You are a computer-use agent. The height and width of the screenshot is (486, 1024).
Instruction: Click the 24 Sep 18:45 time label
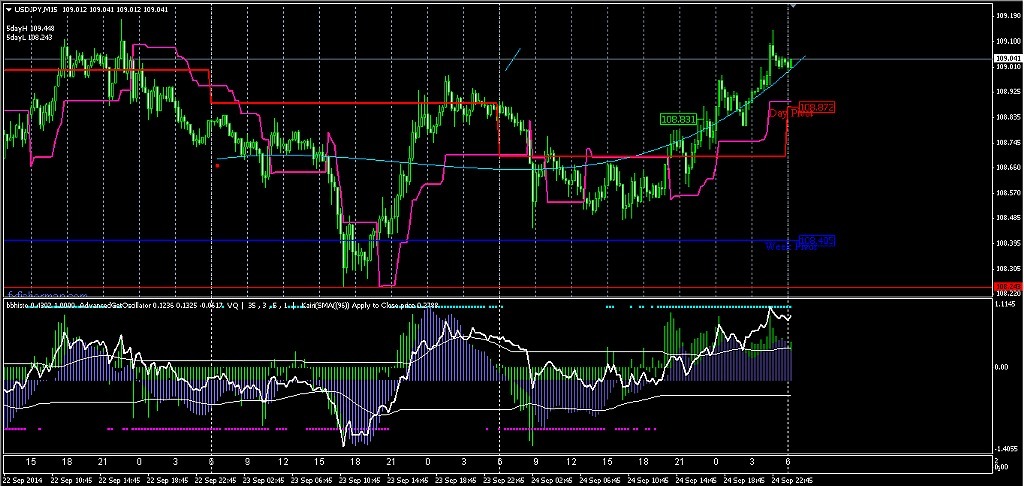[x=746, y=479]
